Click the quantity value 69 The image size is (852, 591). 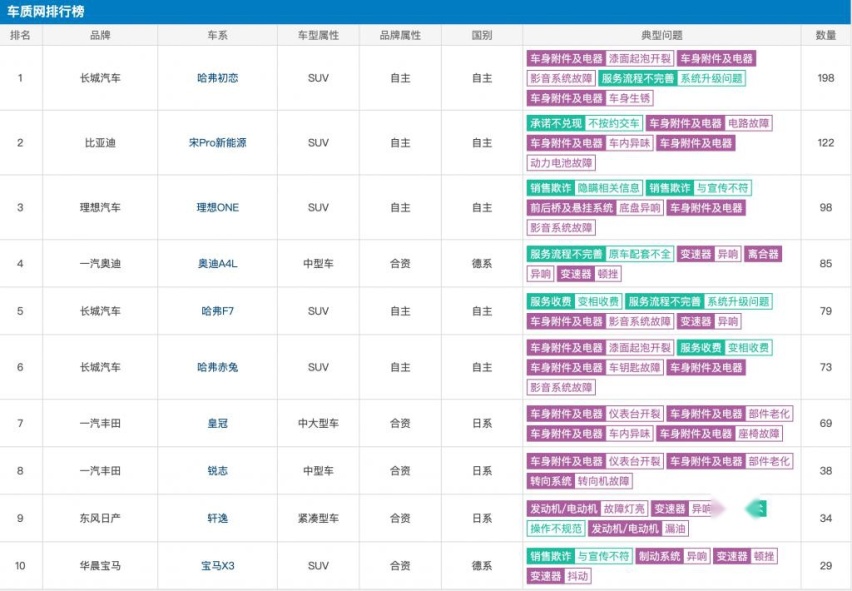coord(825,423)
